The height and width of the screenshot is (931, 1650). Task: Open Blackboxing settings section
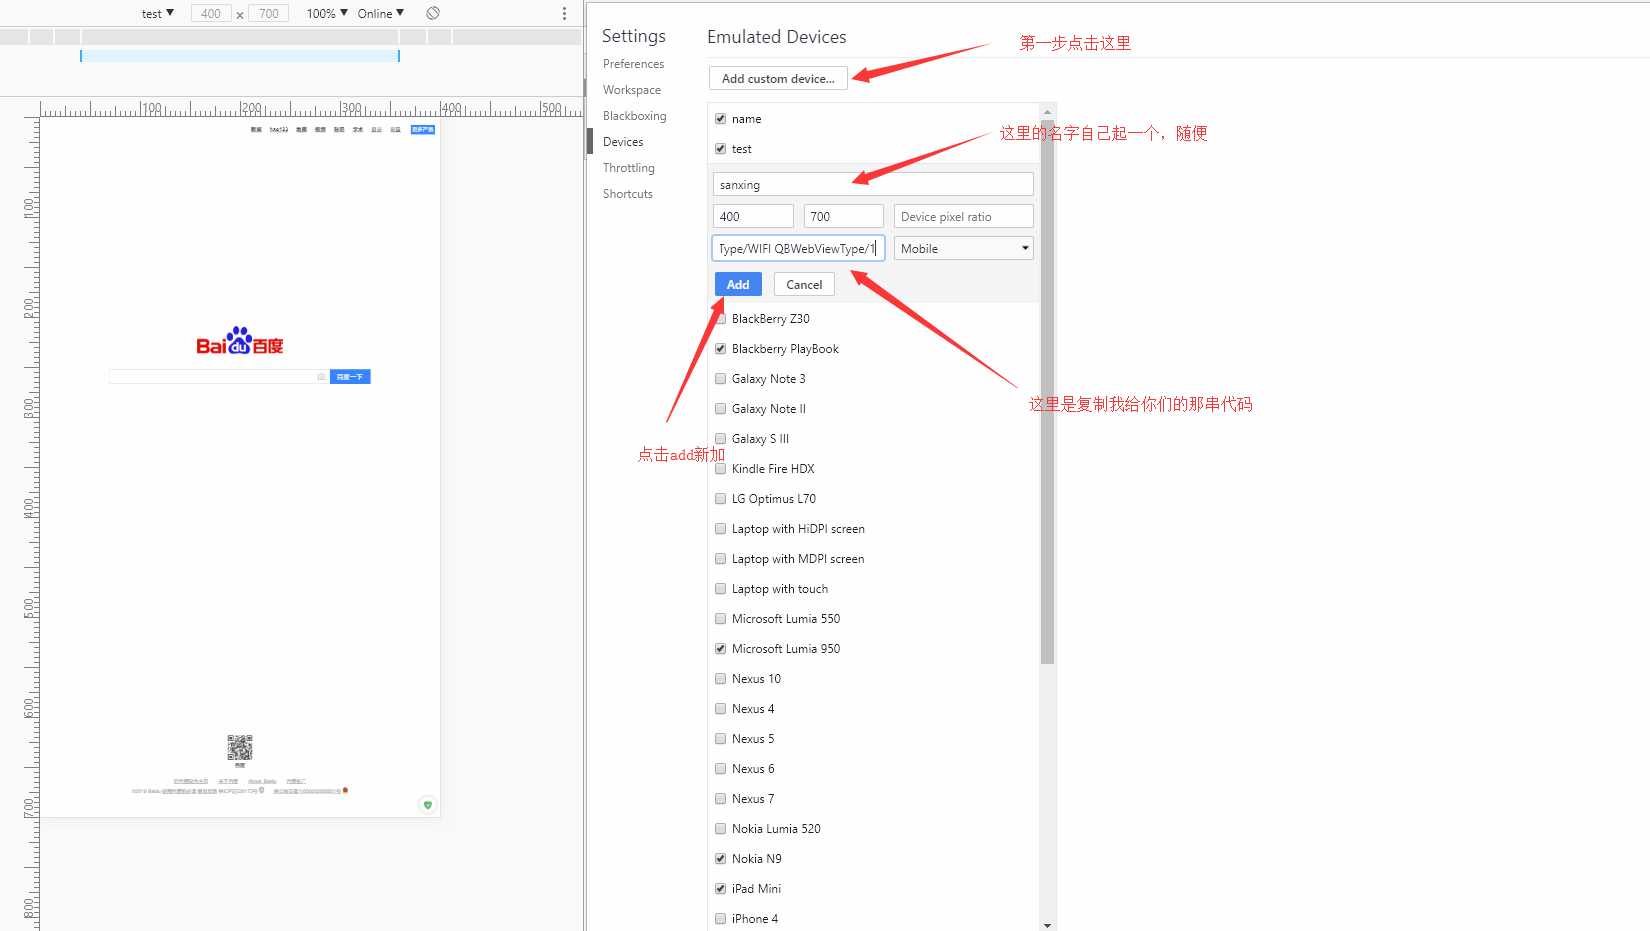tap(634, 115)
